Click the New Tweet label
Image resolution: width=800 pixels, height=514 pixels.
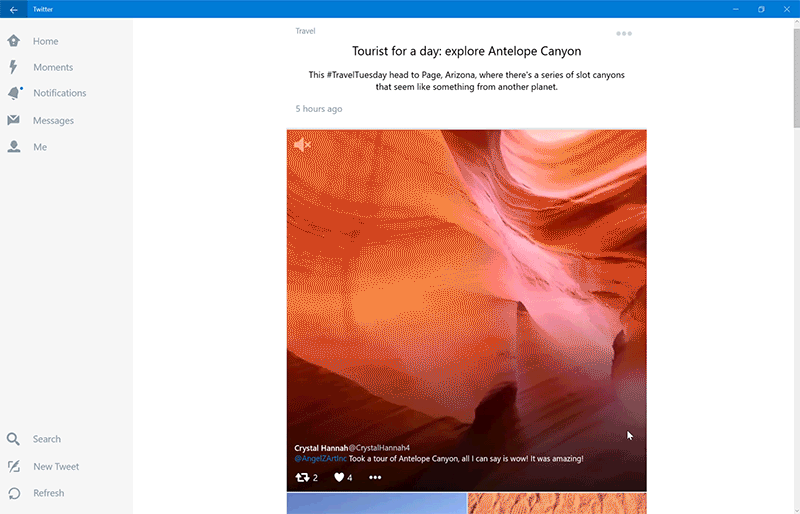[x=56, y=467]
